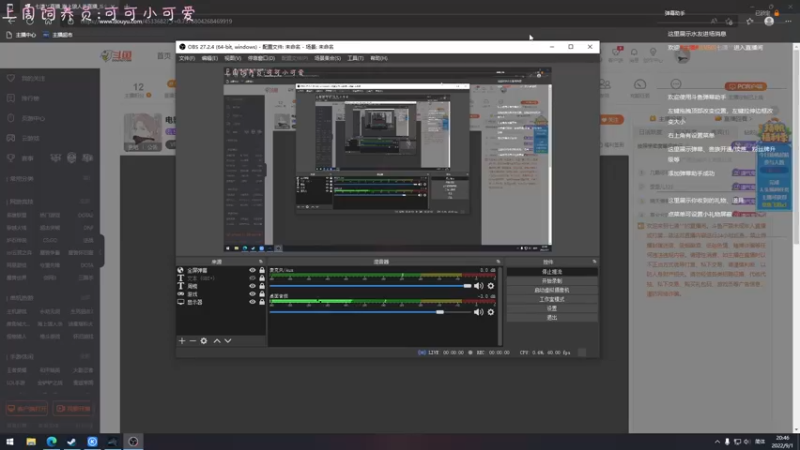Click the 麦克风/Aux volume slider handle

tap(467, 286)
